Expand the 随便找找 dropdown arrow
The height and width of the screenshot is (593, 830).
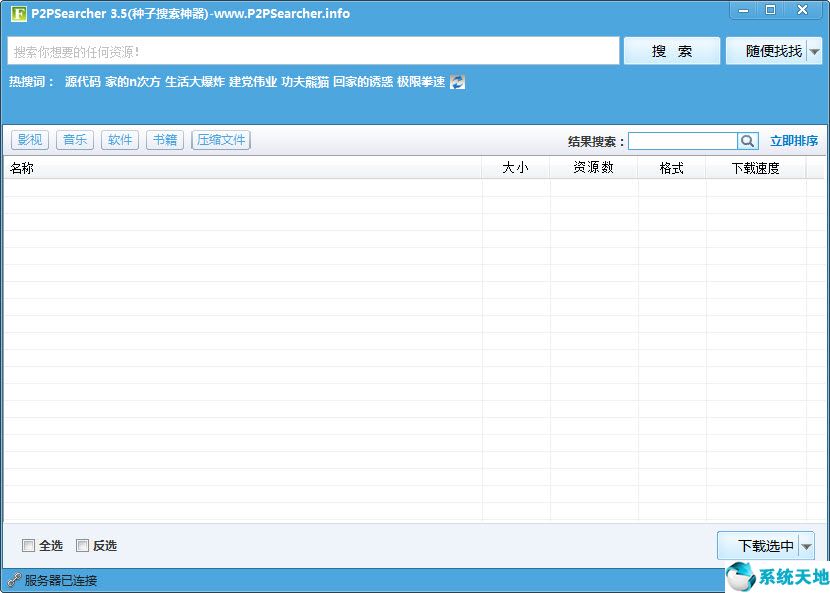(x=815, y=51)
